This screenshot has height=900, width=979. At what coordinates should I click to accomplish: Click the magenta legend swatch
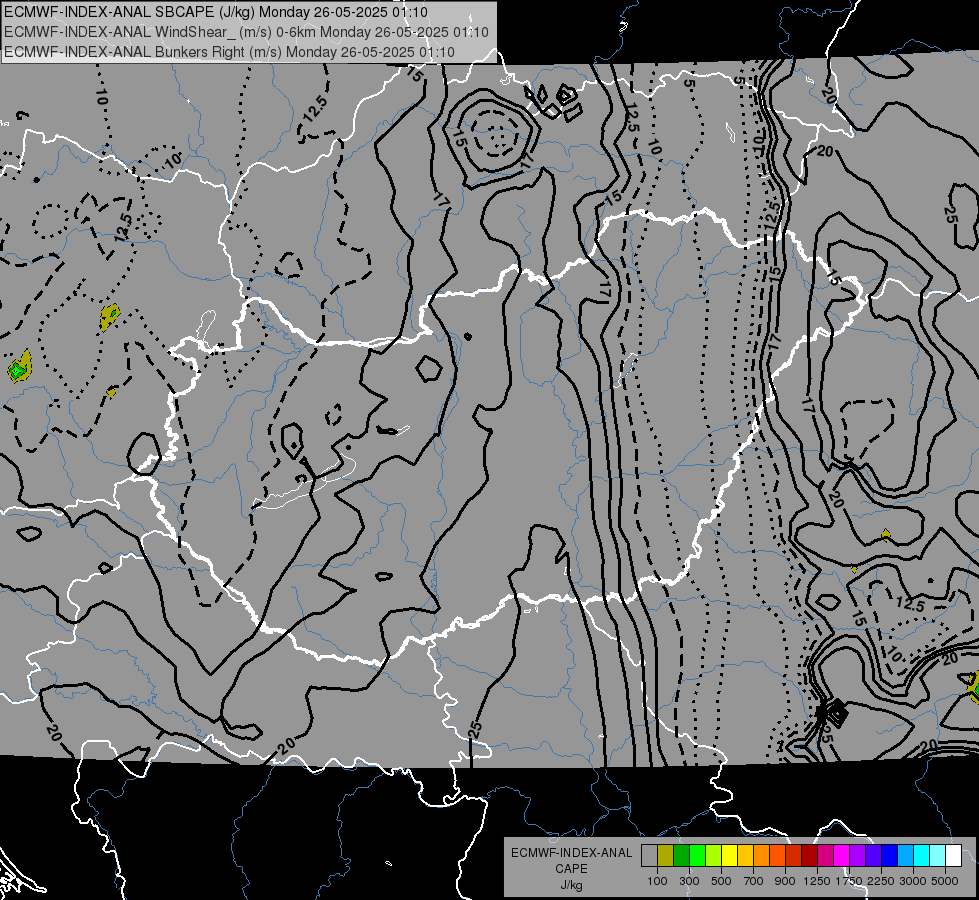coord(842,855)
